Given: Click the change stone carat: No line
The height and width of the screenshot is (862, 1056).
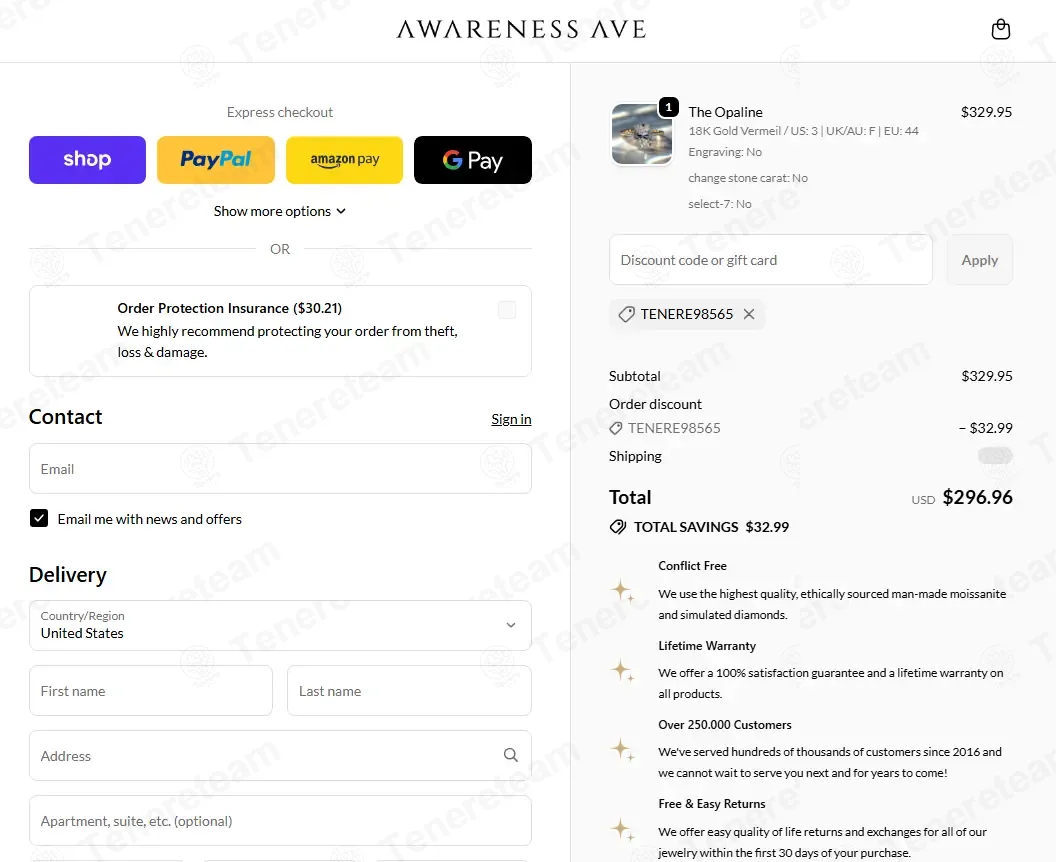Looking at the screenshot, I should [x=748, y=178].
